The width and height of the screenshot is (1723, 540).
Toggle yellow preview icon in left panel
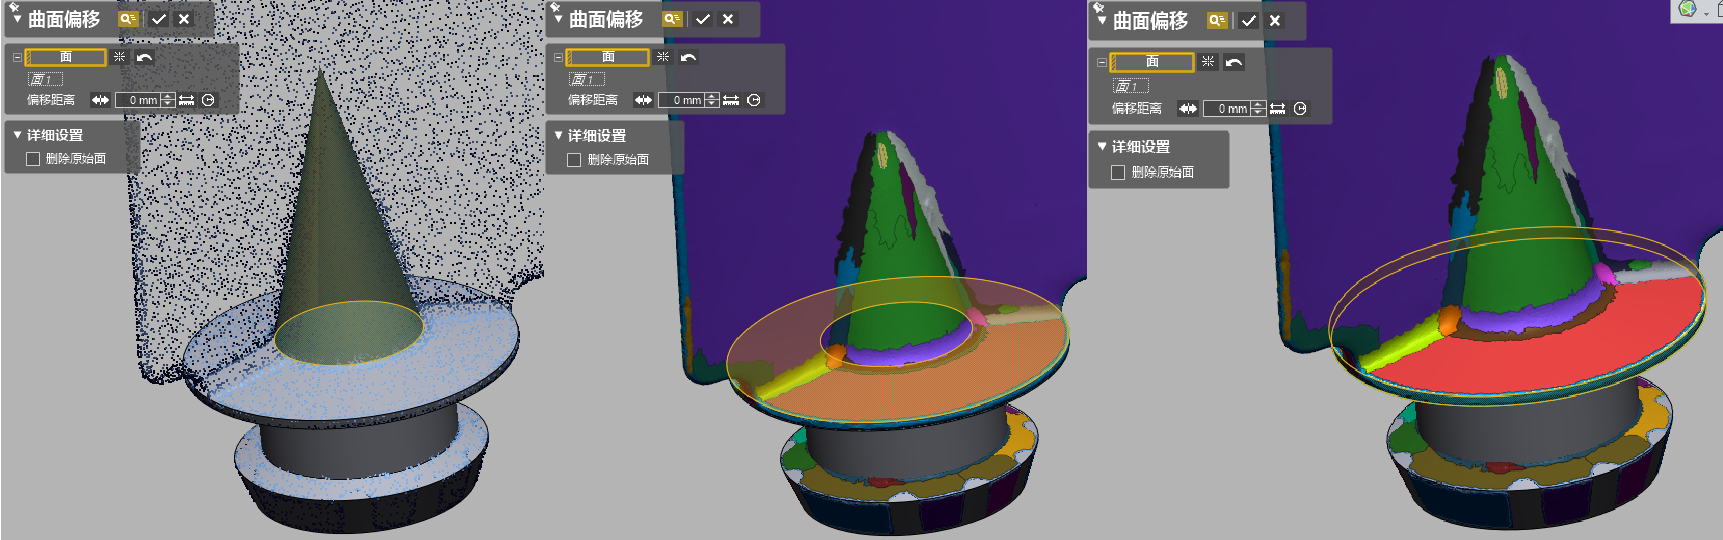pos(128,19)
